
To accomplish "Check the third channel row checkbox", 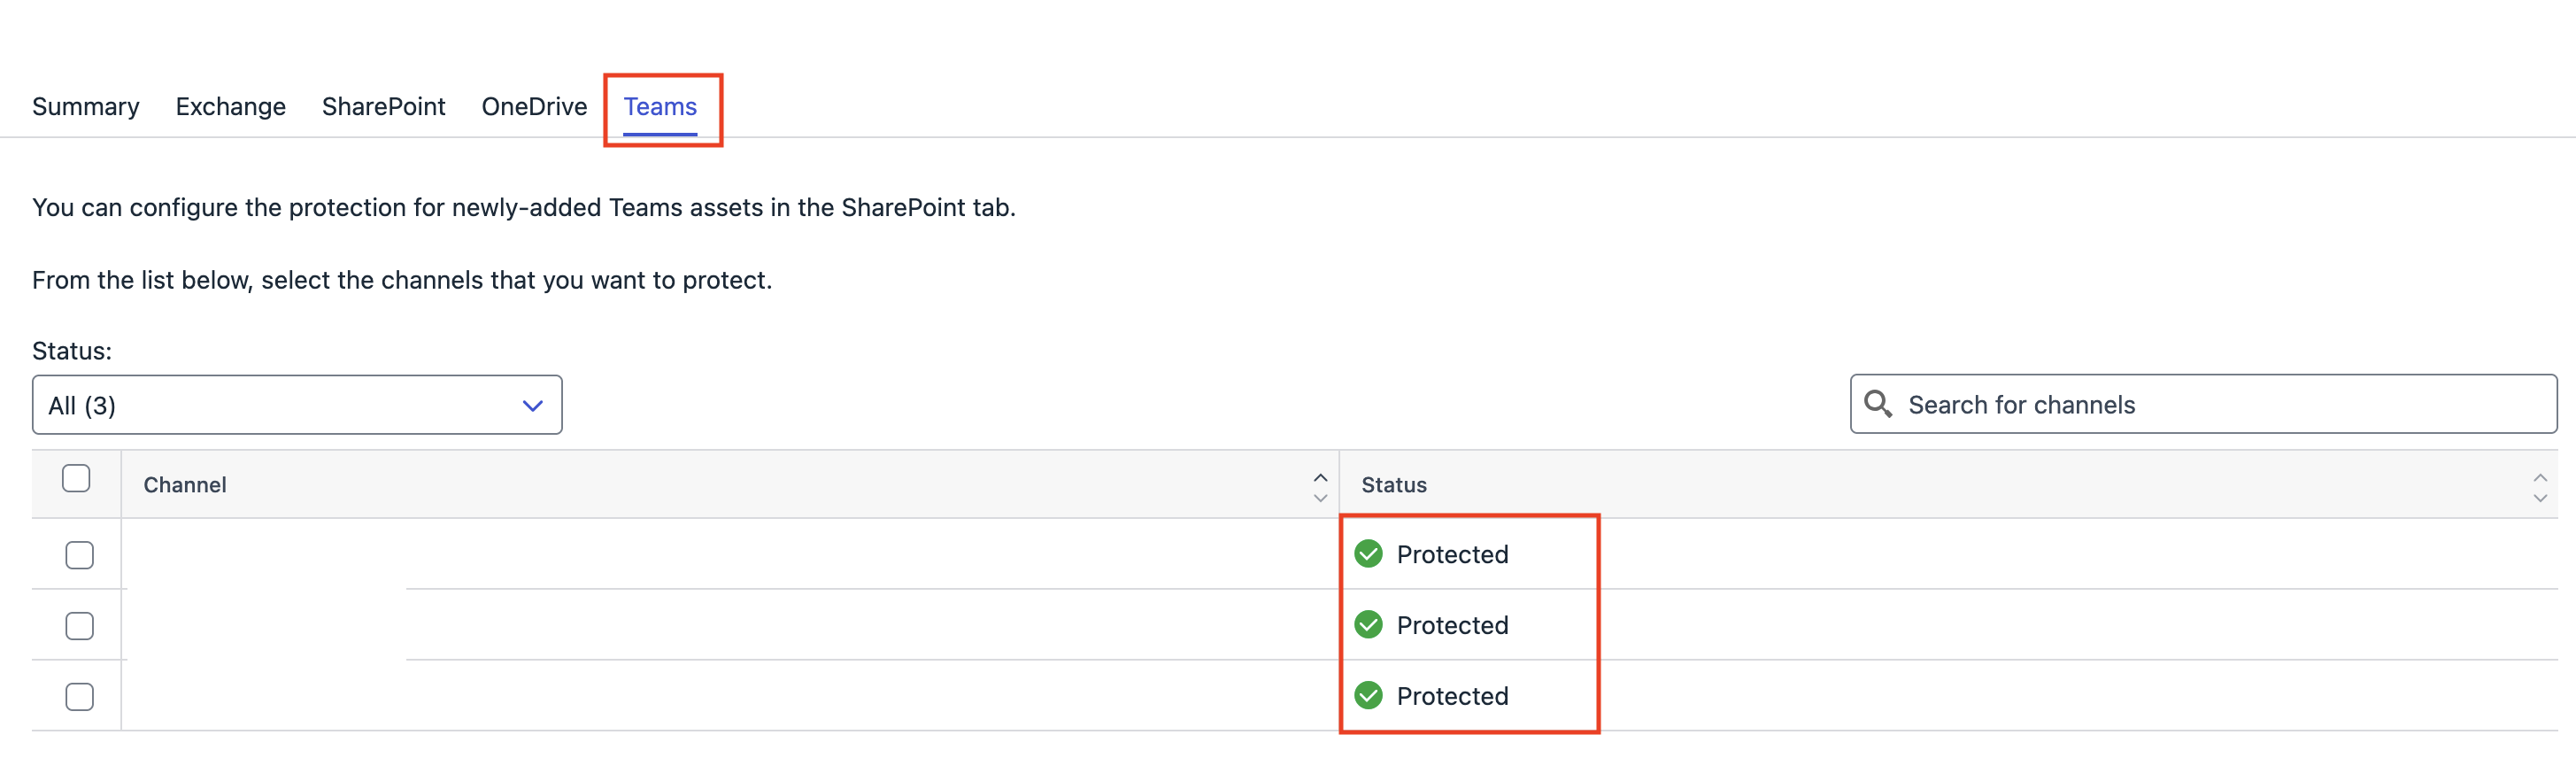I will point(79,697).
